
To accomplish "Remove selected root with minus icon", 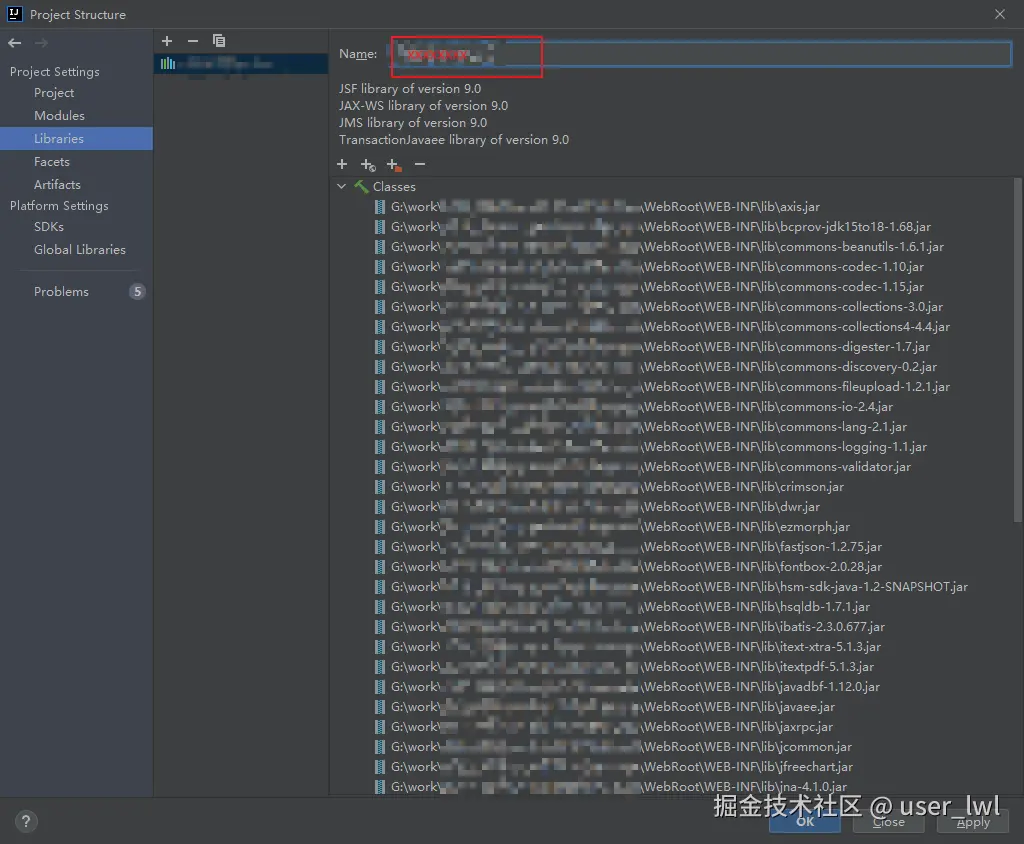I will pyautogui.click(x=420, y=165).
